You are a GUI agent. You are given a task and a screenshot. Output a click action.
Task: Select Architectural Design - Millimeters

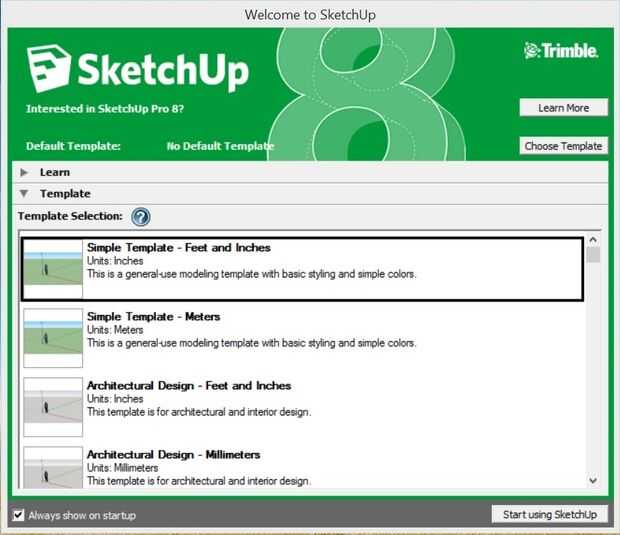tap(302, 467)
